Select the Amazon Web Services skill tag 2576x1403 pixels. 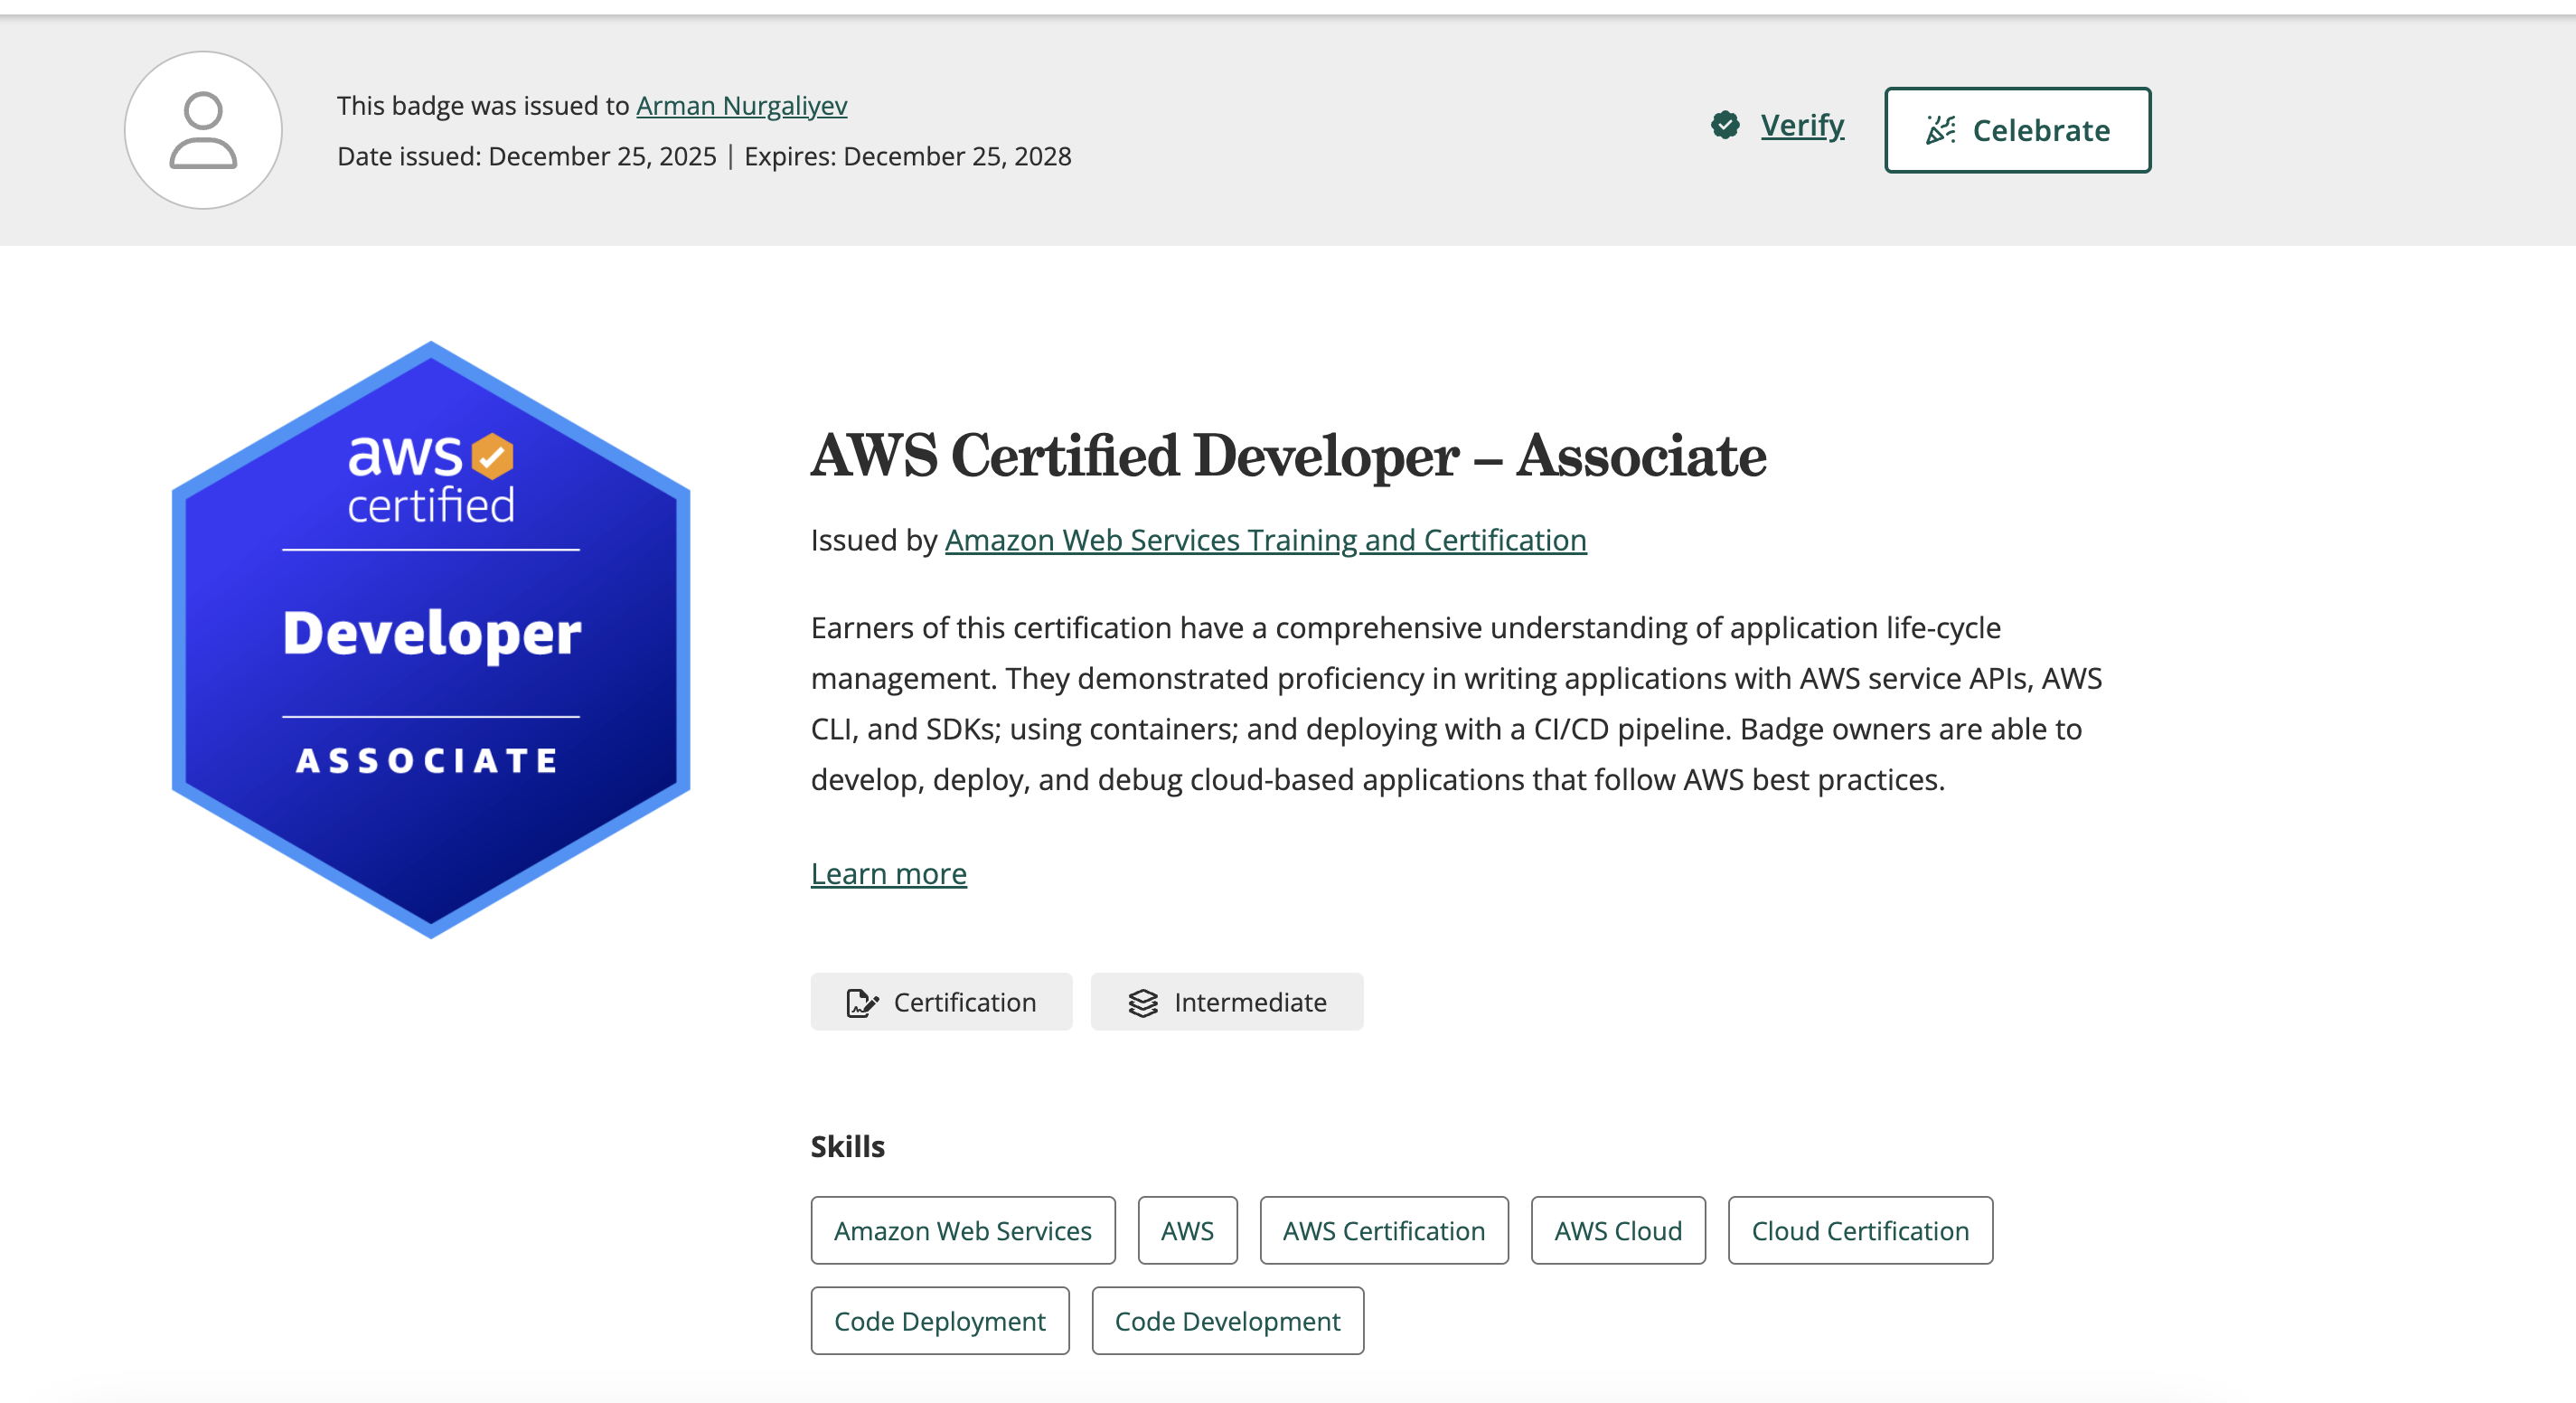(x=963, y=1230)
